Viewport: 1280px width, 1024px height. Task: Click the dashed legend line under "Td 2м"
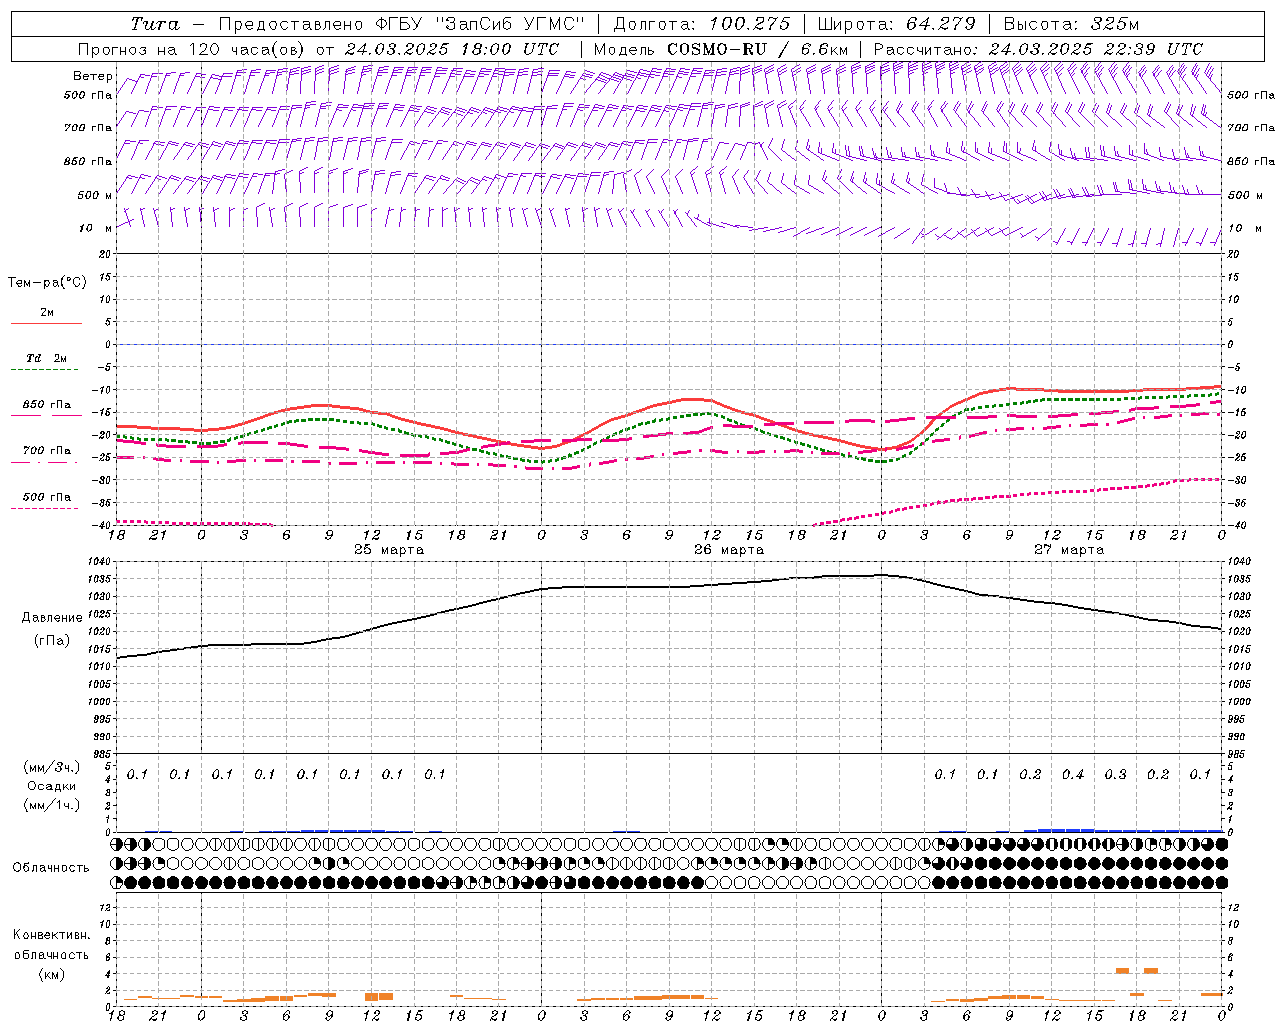tap(46, 371)
